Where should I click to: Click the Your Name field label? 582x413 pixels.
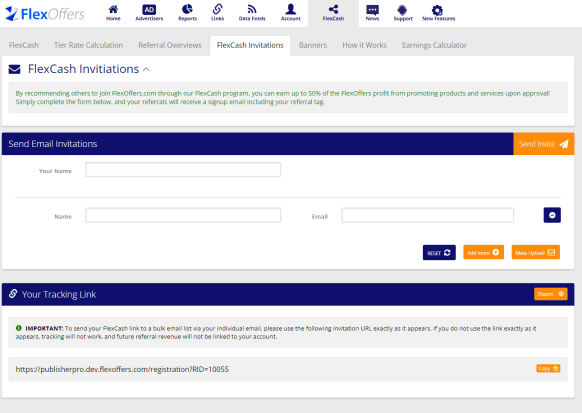pos(55,171)
